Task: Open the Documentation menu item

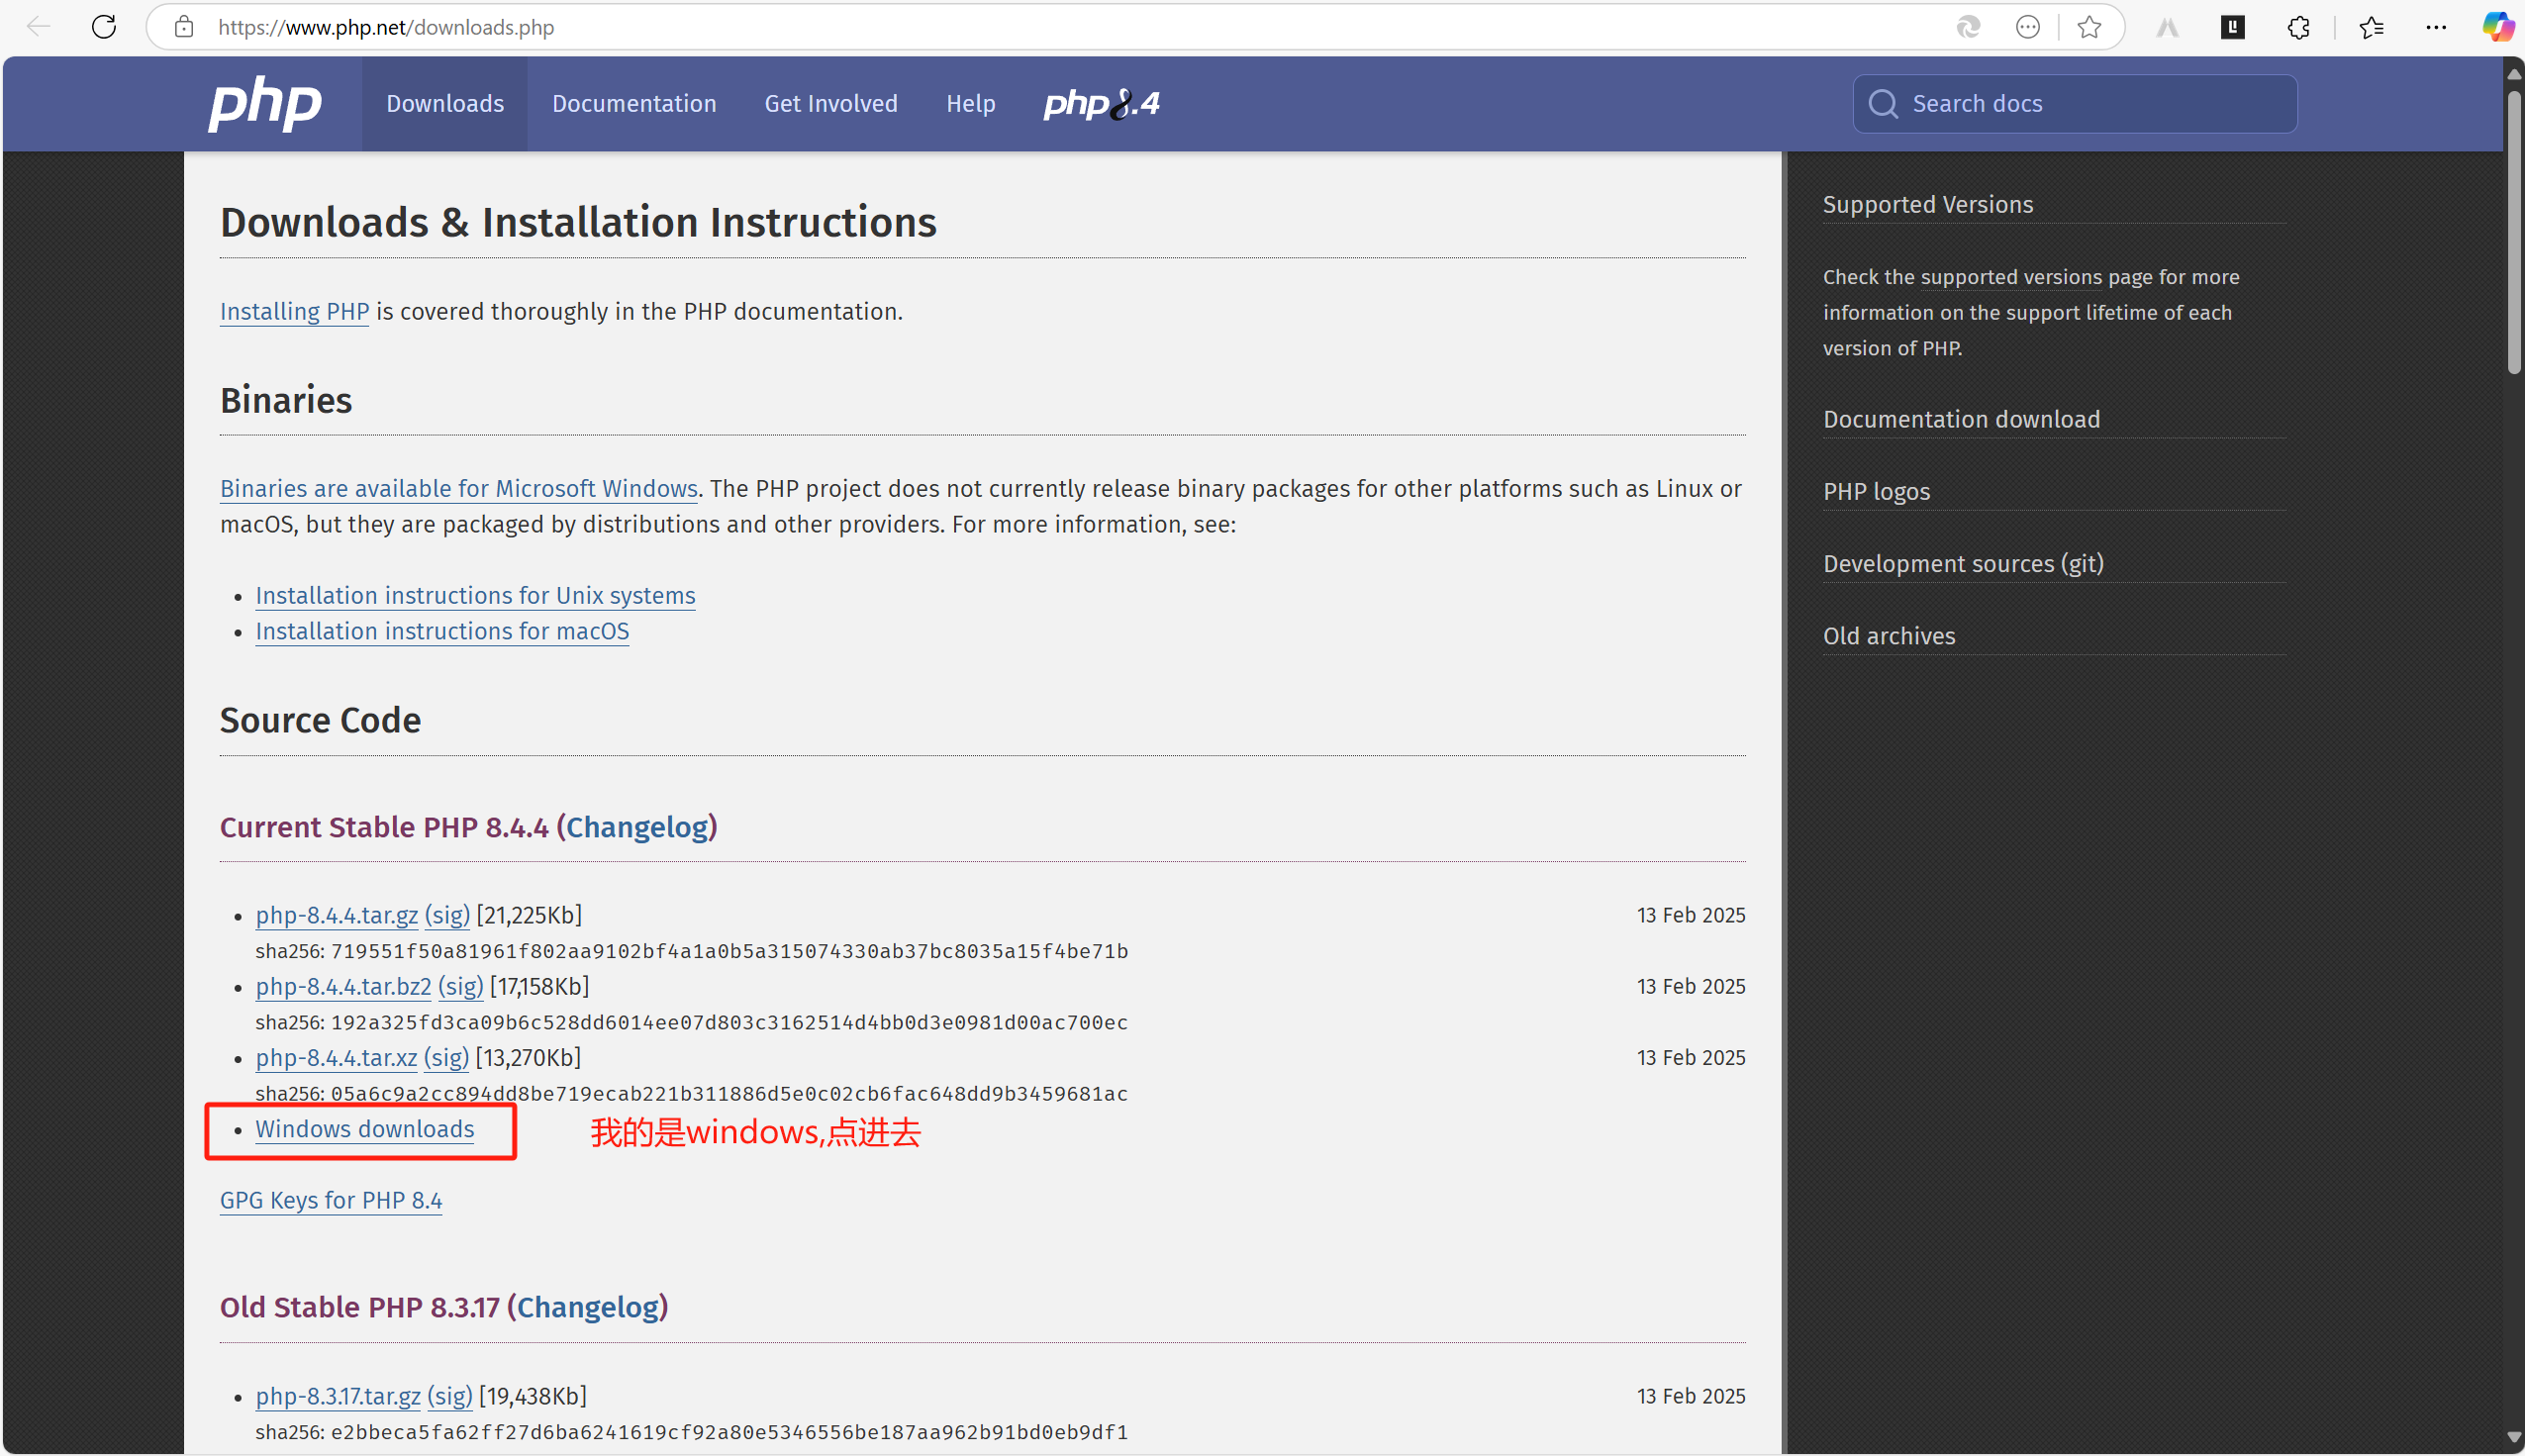Action: 634,103
